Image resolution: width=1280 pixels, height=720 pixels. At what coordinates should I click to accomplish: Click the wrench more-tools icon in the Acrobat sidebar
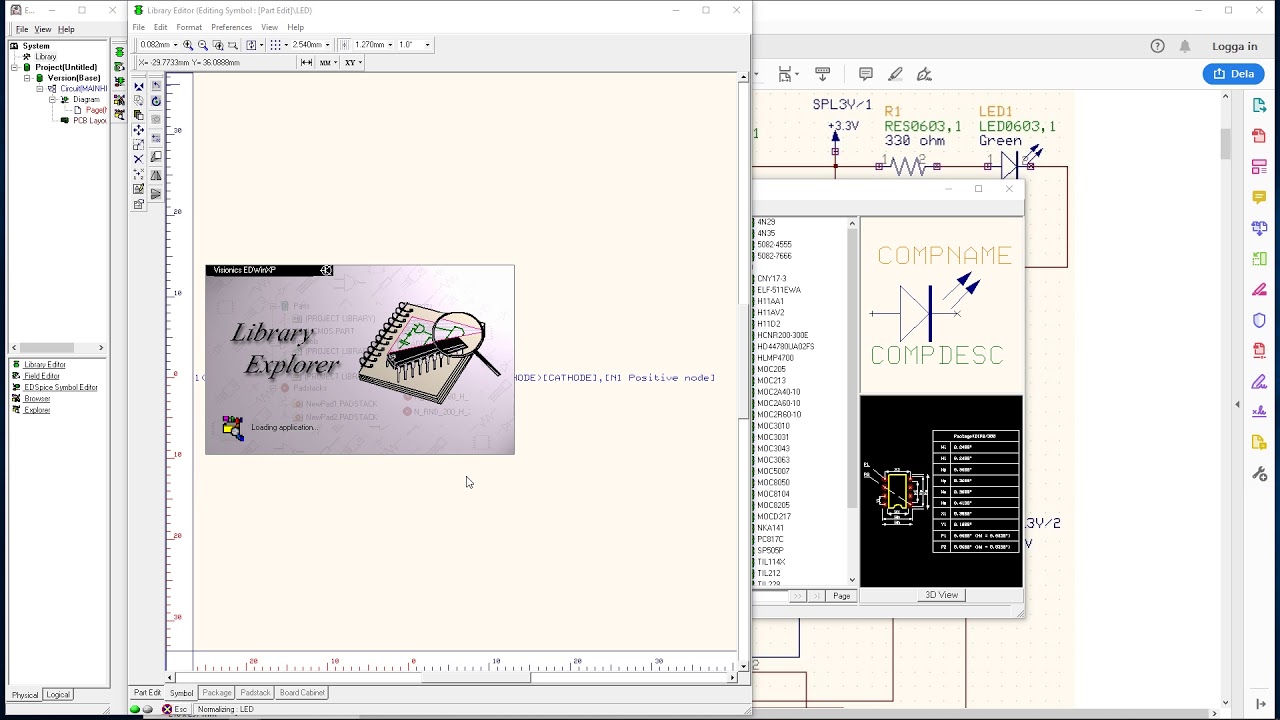coord(1259,474)
